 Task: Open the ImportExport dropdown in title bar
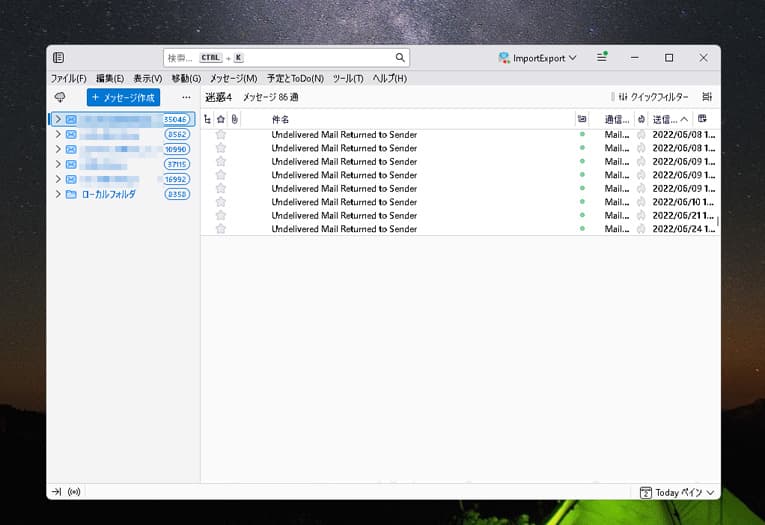click(x=538, y=58)
